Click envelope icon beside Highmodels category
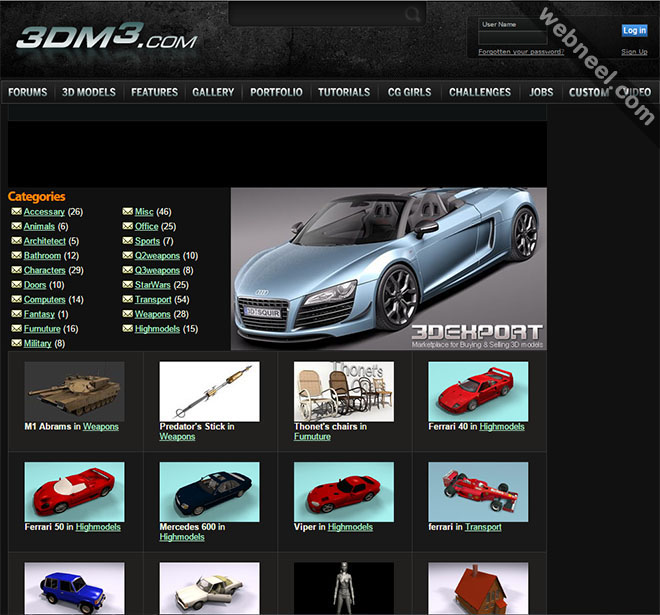Image resolution: width=660 pixels, height=615 pixels. [128, 328]
